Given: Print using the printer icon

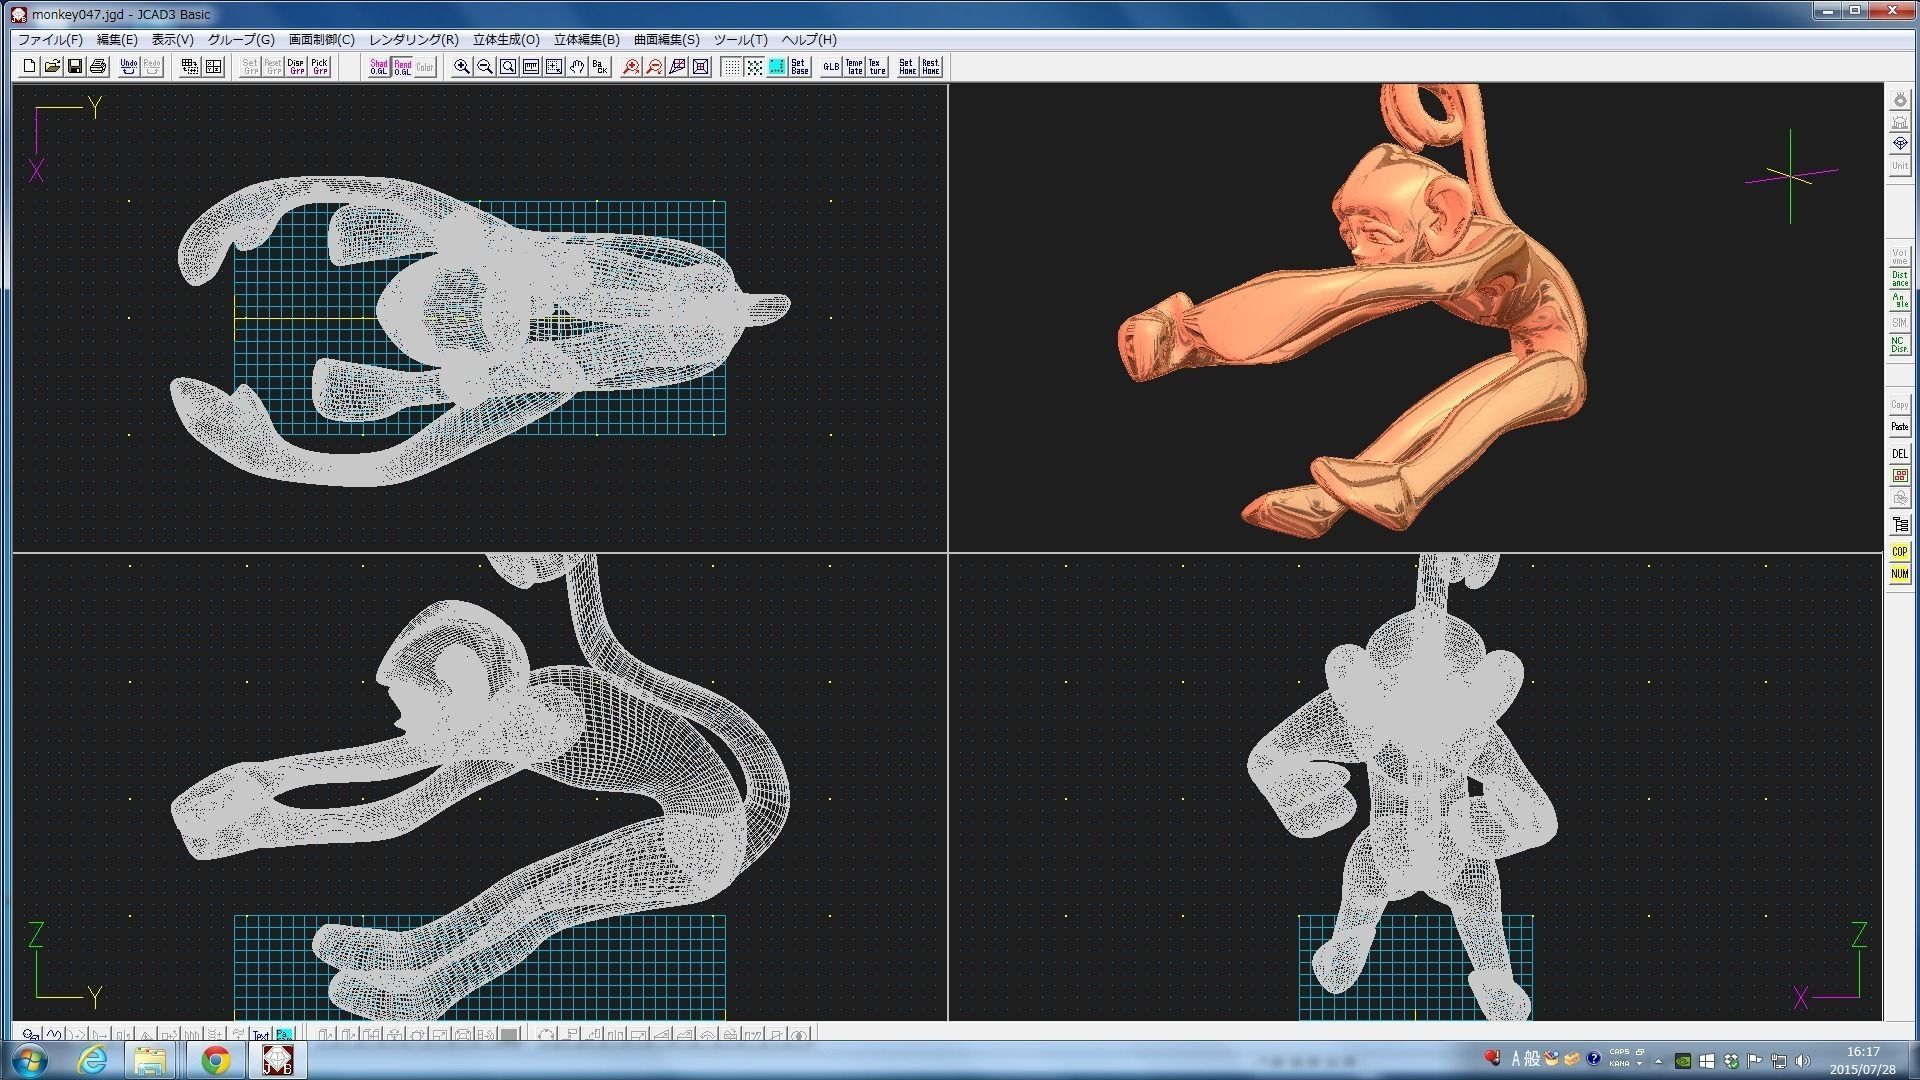Looking at the screenshot, I should (98, 67).
